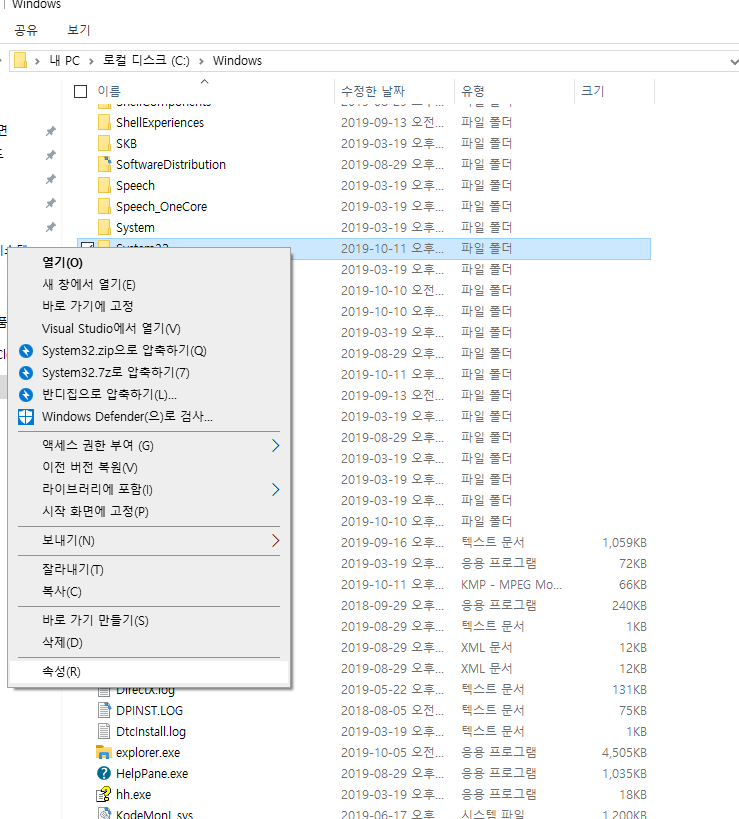Click the Windows Defender shield icon
The width and height of the screenshot is (739, 819).
click(26, 417)
